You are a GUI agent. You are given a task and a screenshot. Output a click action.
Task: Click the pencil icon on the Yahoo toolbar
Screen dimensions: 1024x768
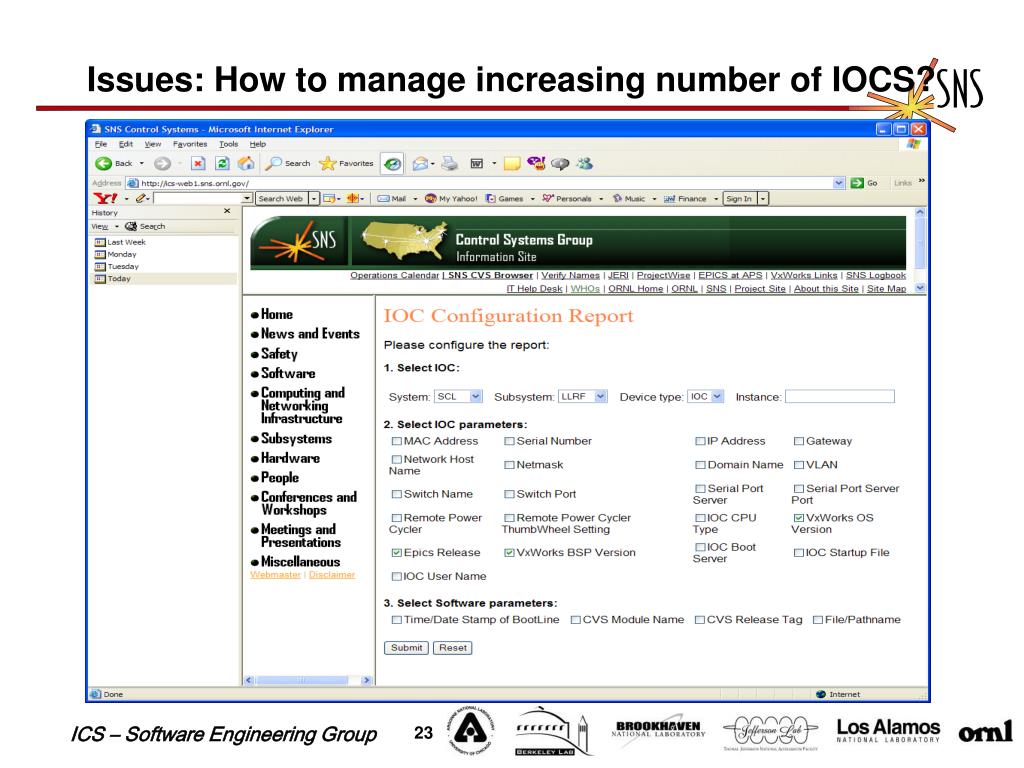click(140, 199)
